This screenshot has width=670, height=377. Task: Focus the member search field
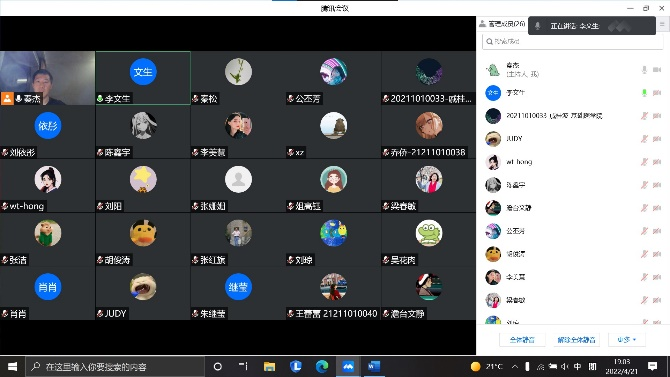[573, 41]
